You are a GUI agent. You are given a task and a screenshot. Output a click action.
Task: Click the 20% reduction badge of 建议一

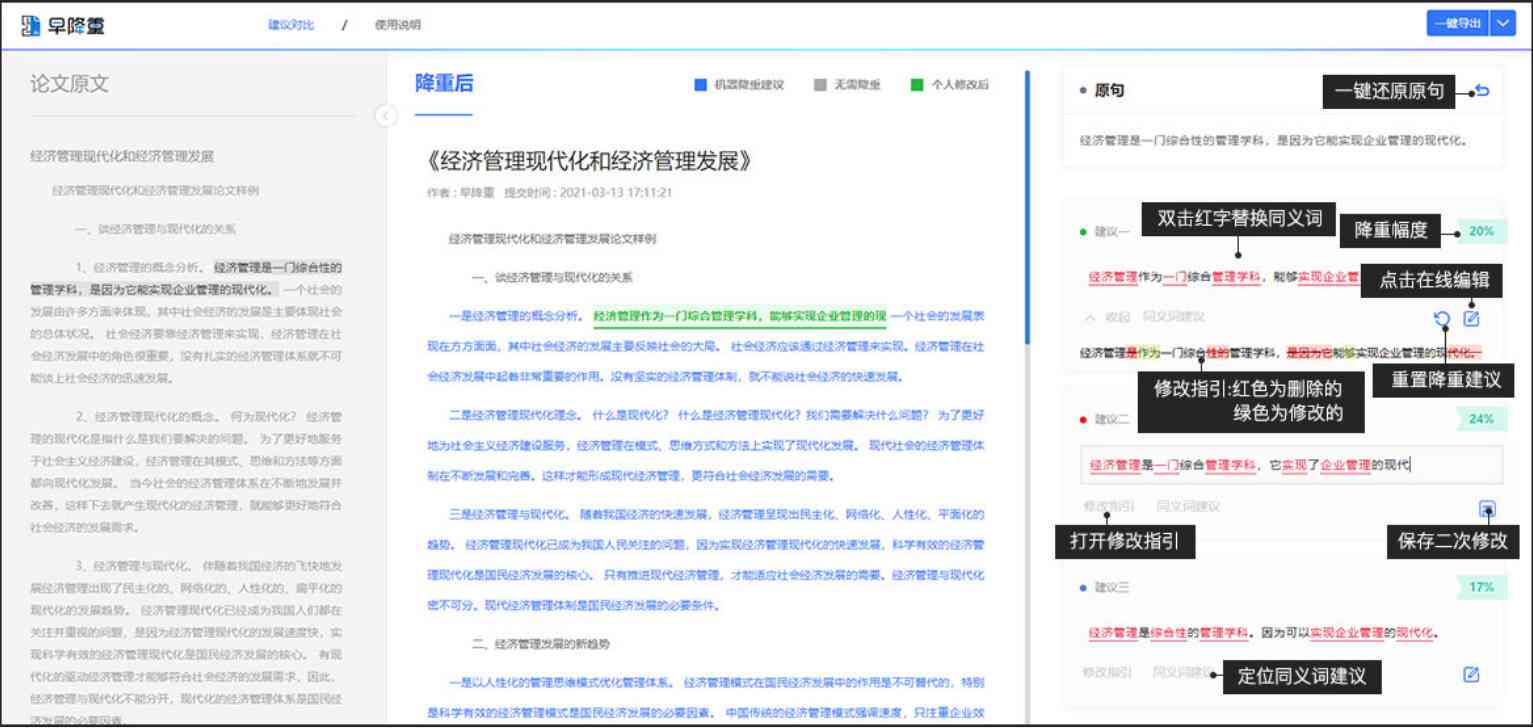click(1481, 231)
